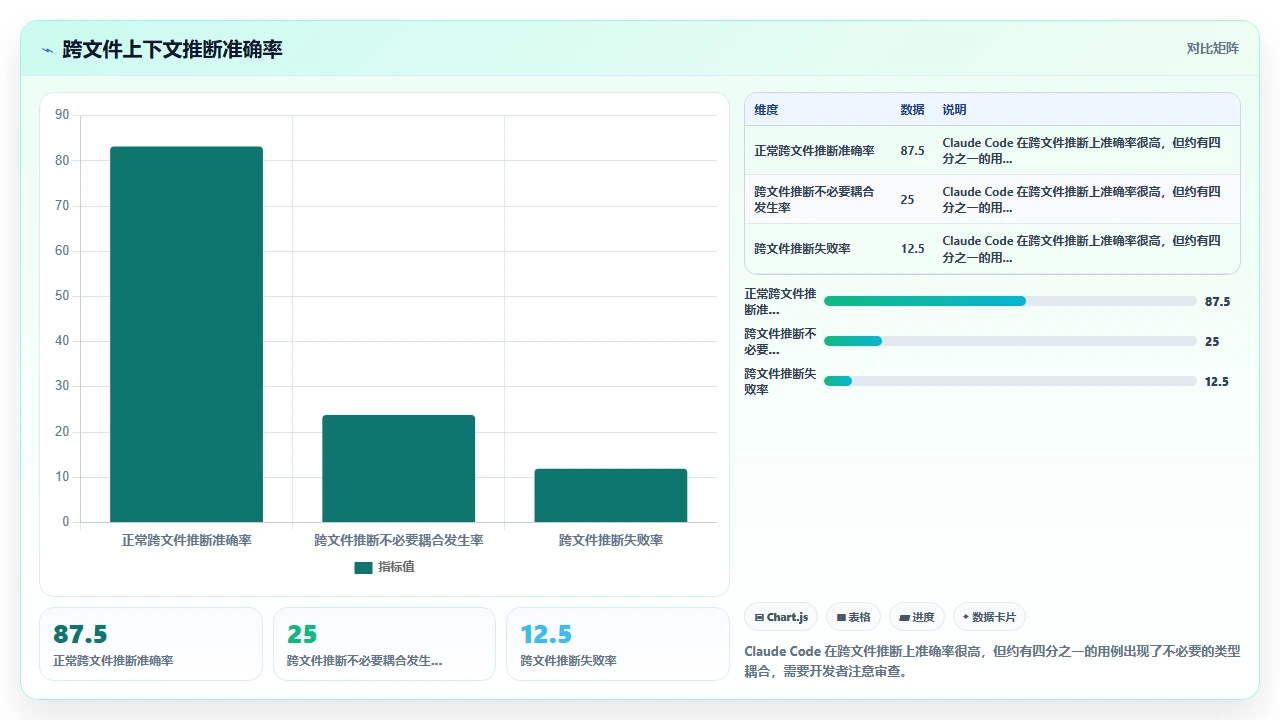1280x720 pixels.
Task: Click the x-axis label 正常跨文件推断准确率
Action: point(186,540)
